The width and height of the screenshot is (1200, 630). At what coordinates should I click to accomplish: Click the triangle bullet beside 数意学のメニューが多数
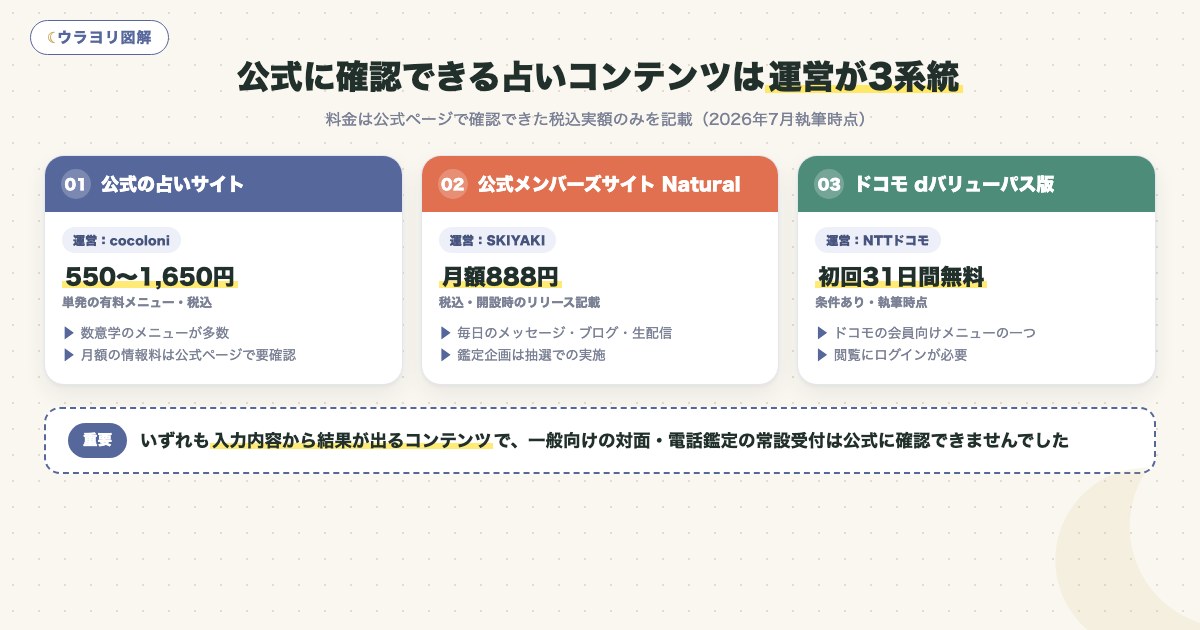click(x=68, y=333)
